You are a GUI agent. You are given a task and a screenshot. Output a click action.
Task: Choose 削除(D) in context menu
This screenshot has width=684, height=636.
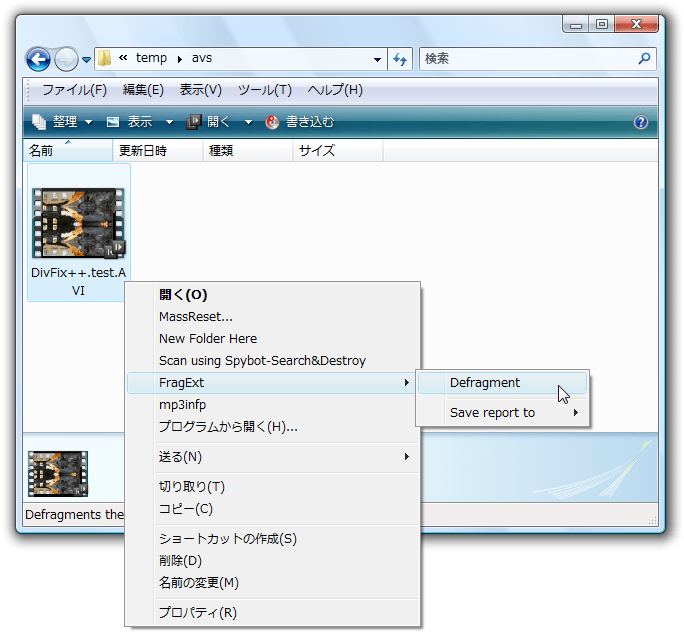273,561
